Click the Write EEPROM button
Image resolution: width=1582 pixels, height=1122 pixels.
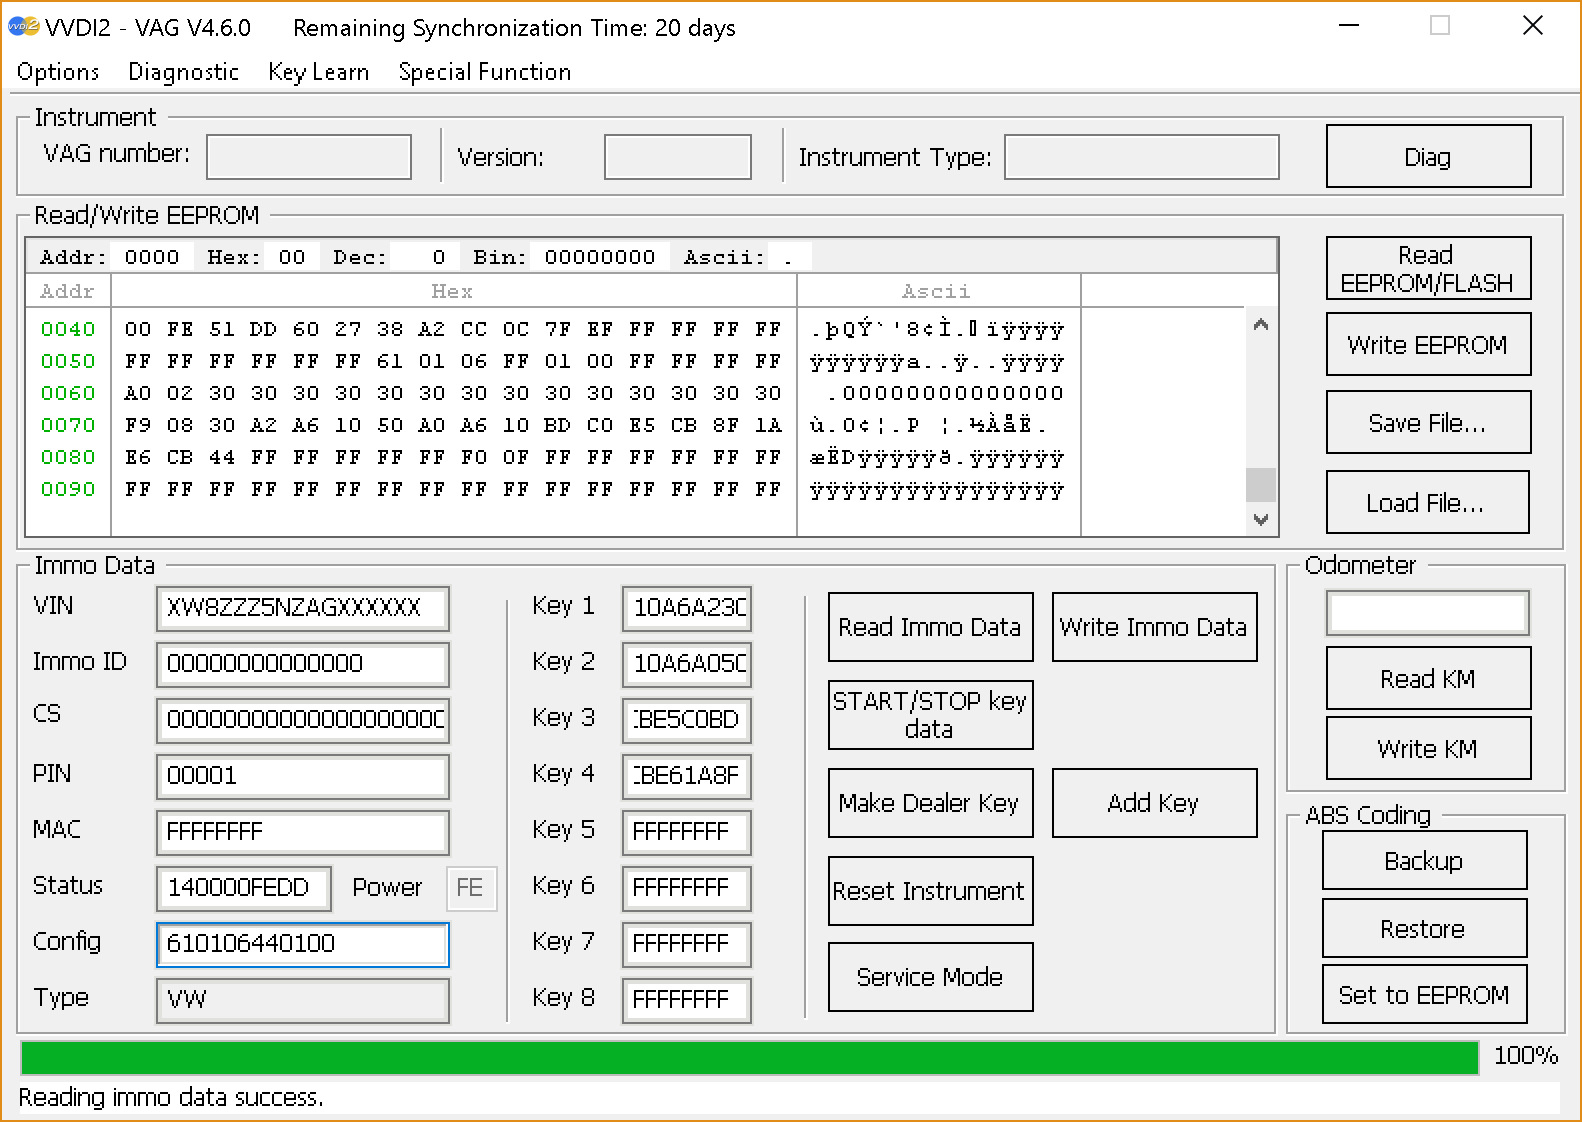pos(1428,344)
